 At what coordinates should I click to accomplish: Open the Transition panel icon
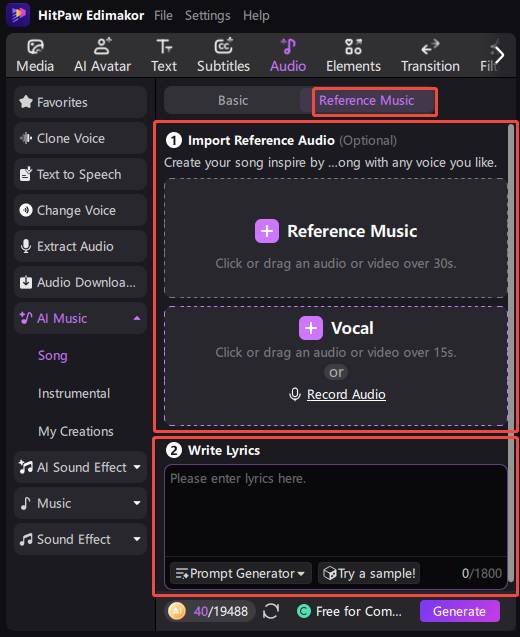click(x=430, y=47)
